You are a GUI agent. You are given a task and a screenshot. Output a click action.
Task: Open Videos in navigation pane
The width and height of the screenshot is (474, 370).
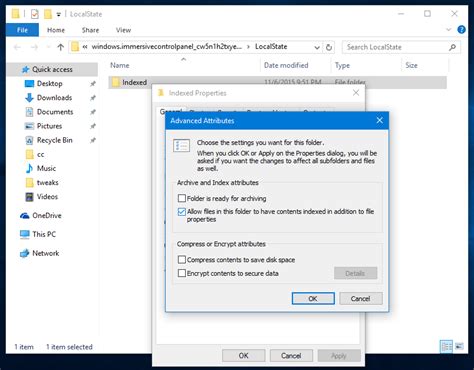click(x=47, y=197)
